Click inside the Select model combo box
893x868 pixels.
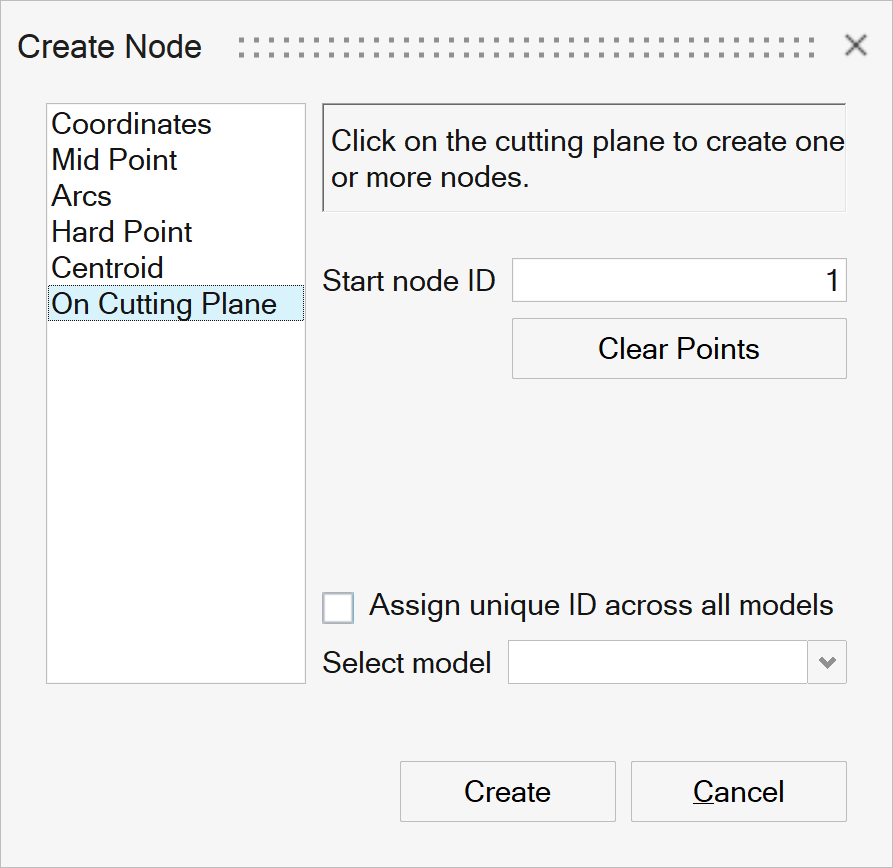[657, 663]
